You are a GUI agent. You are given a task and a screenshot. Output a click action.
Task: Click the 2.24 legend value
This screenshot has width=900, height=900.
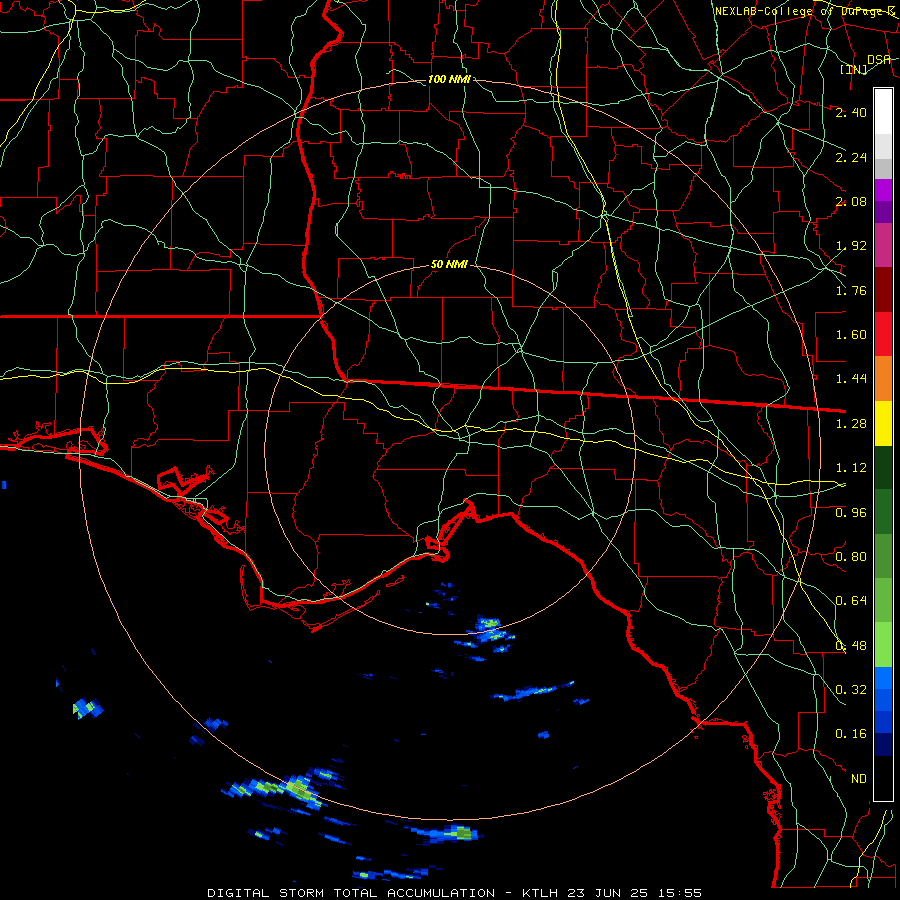click(851, 157)
